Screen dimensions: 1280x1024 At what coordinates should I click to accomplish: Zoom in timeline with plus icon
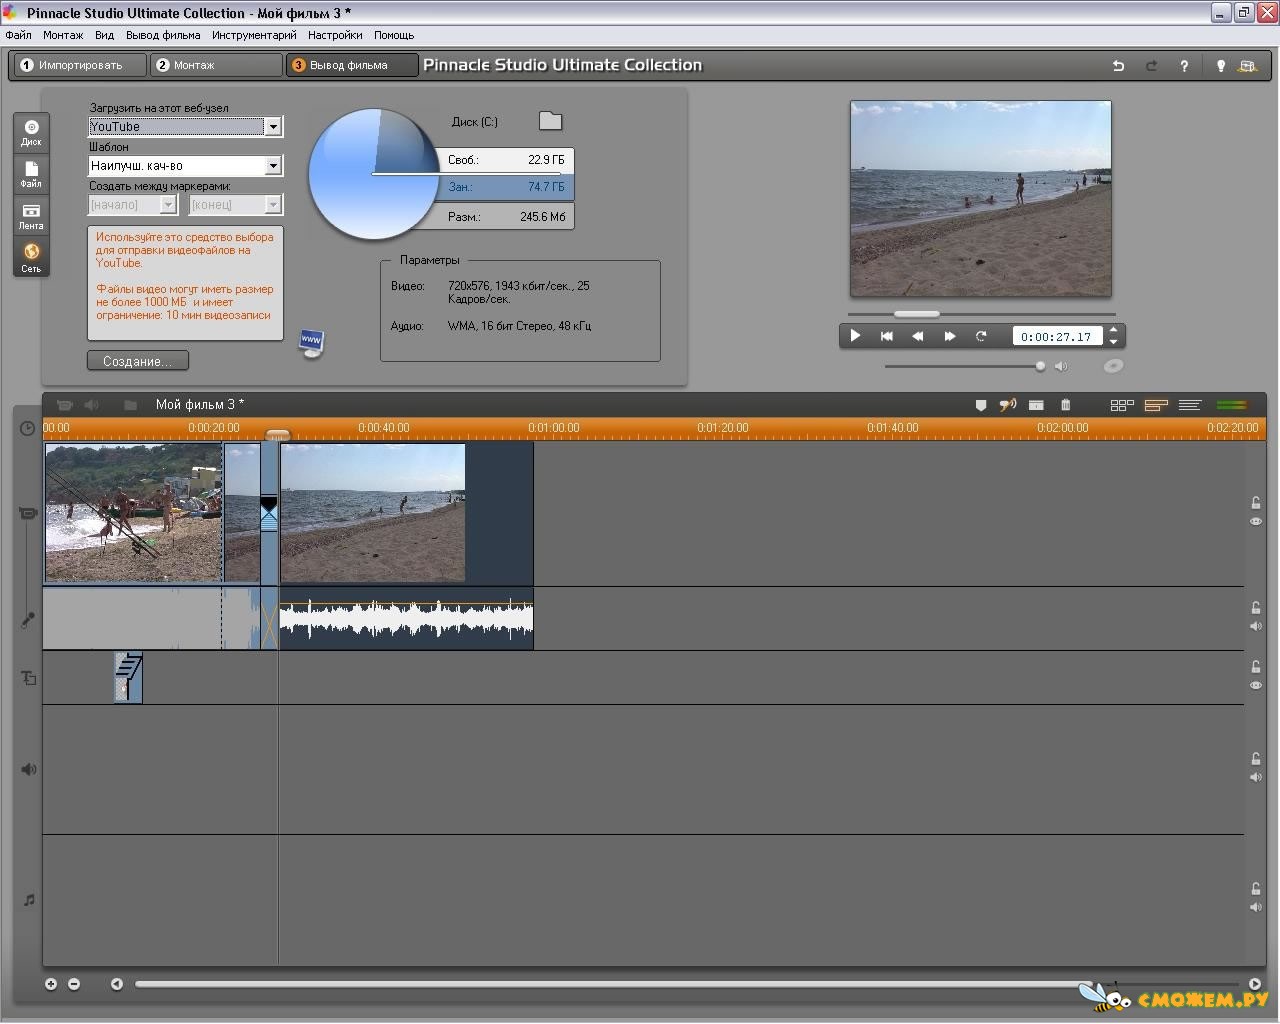[51, 984]
